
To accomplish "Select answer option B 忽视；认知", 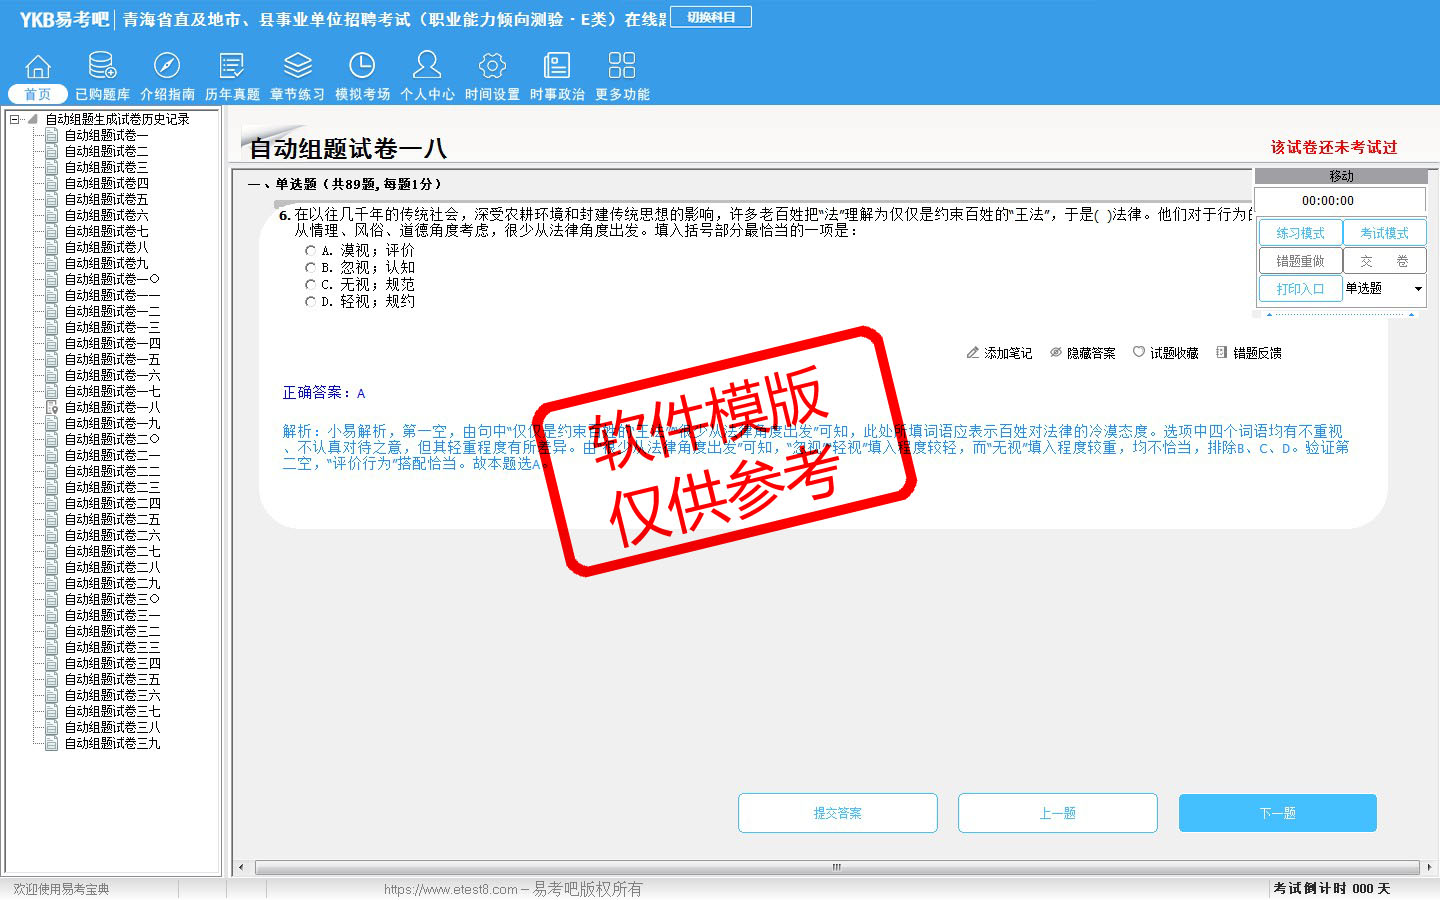I will pyautogui.click(x=310, y=268).
